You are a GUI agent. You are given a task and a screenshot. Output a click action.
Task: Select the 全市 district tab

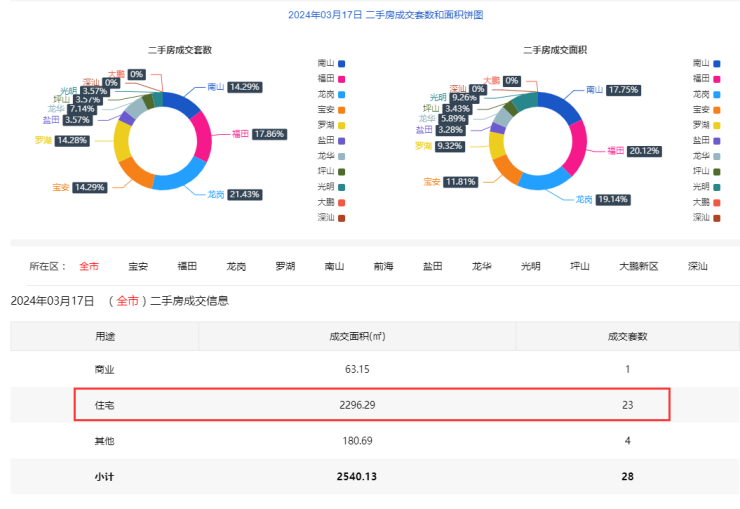click(89, 267)
